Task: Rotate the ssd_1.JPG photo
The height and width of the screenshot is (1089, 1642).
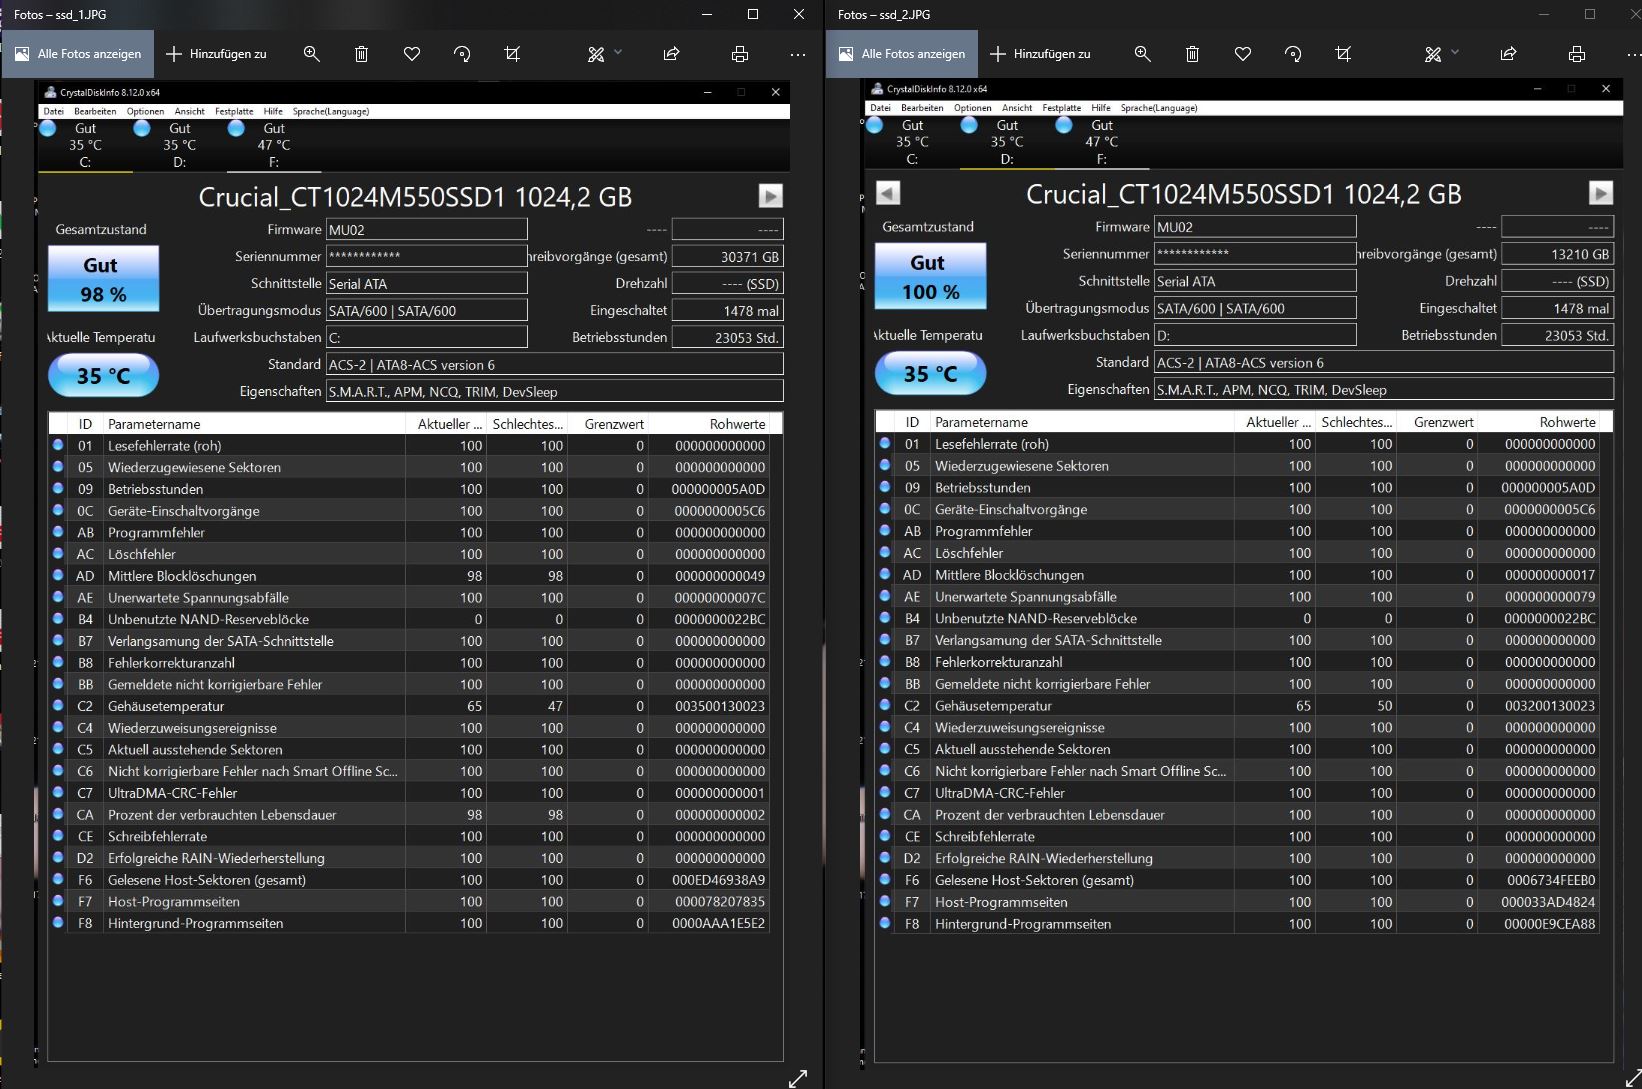Action: (462, 54)
